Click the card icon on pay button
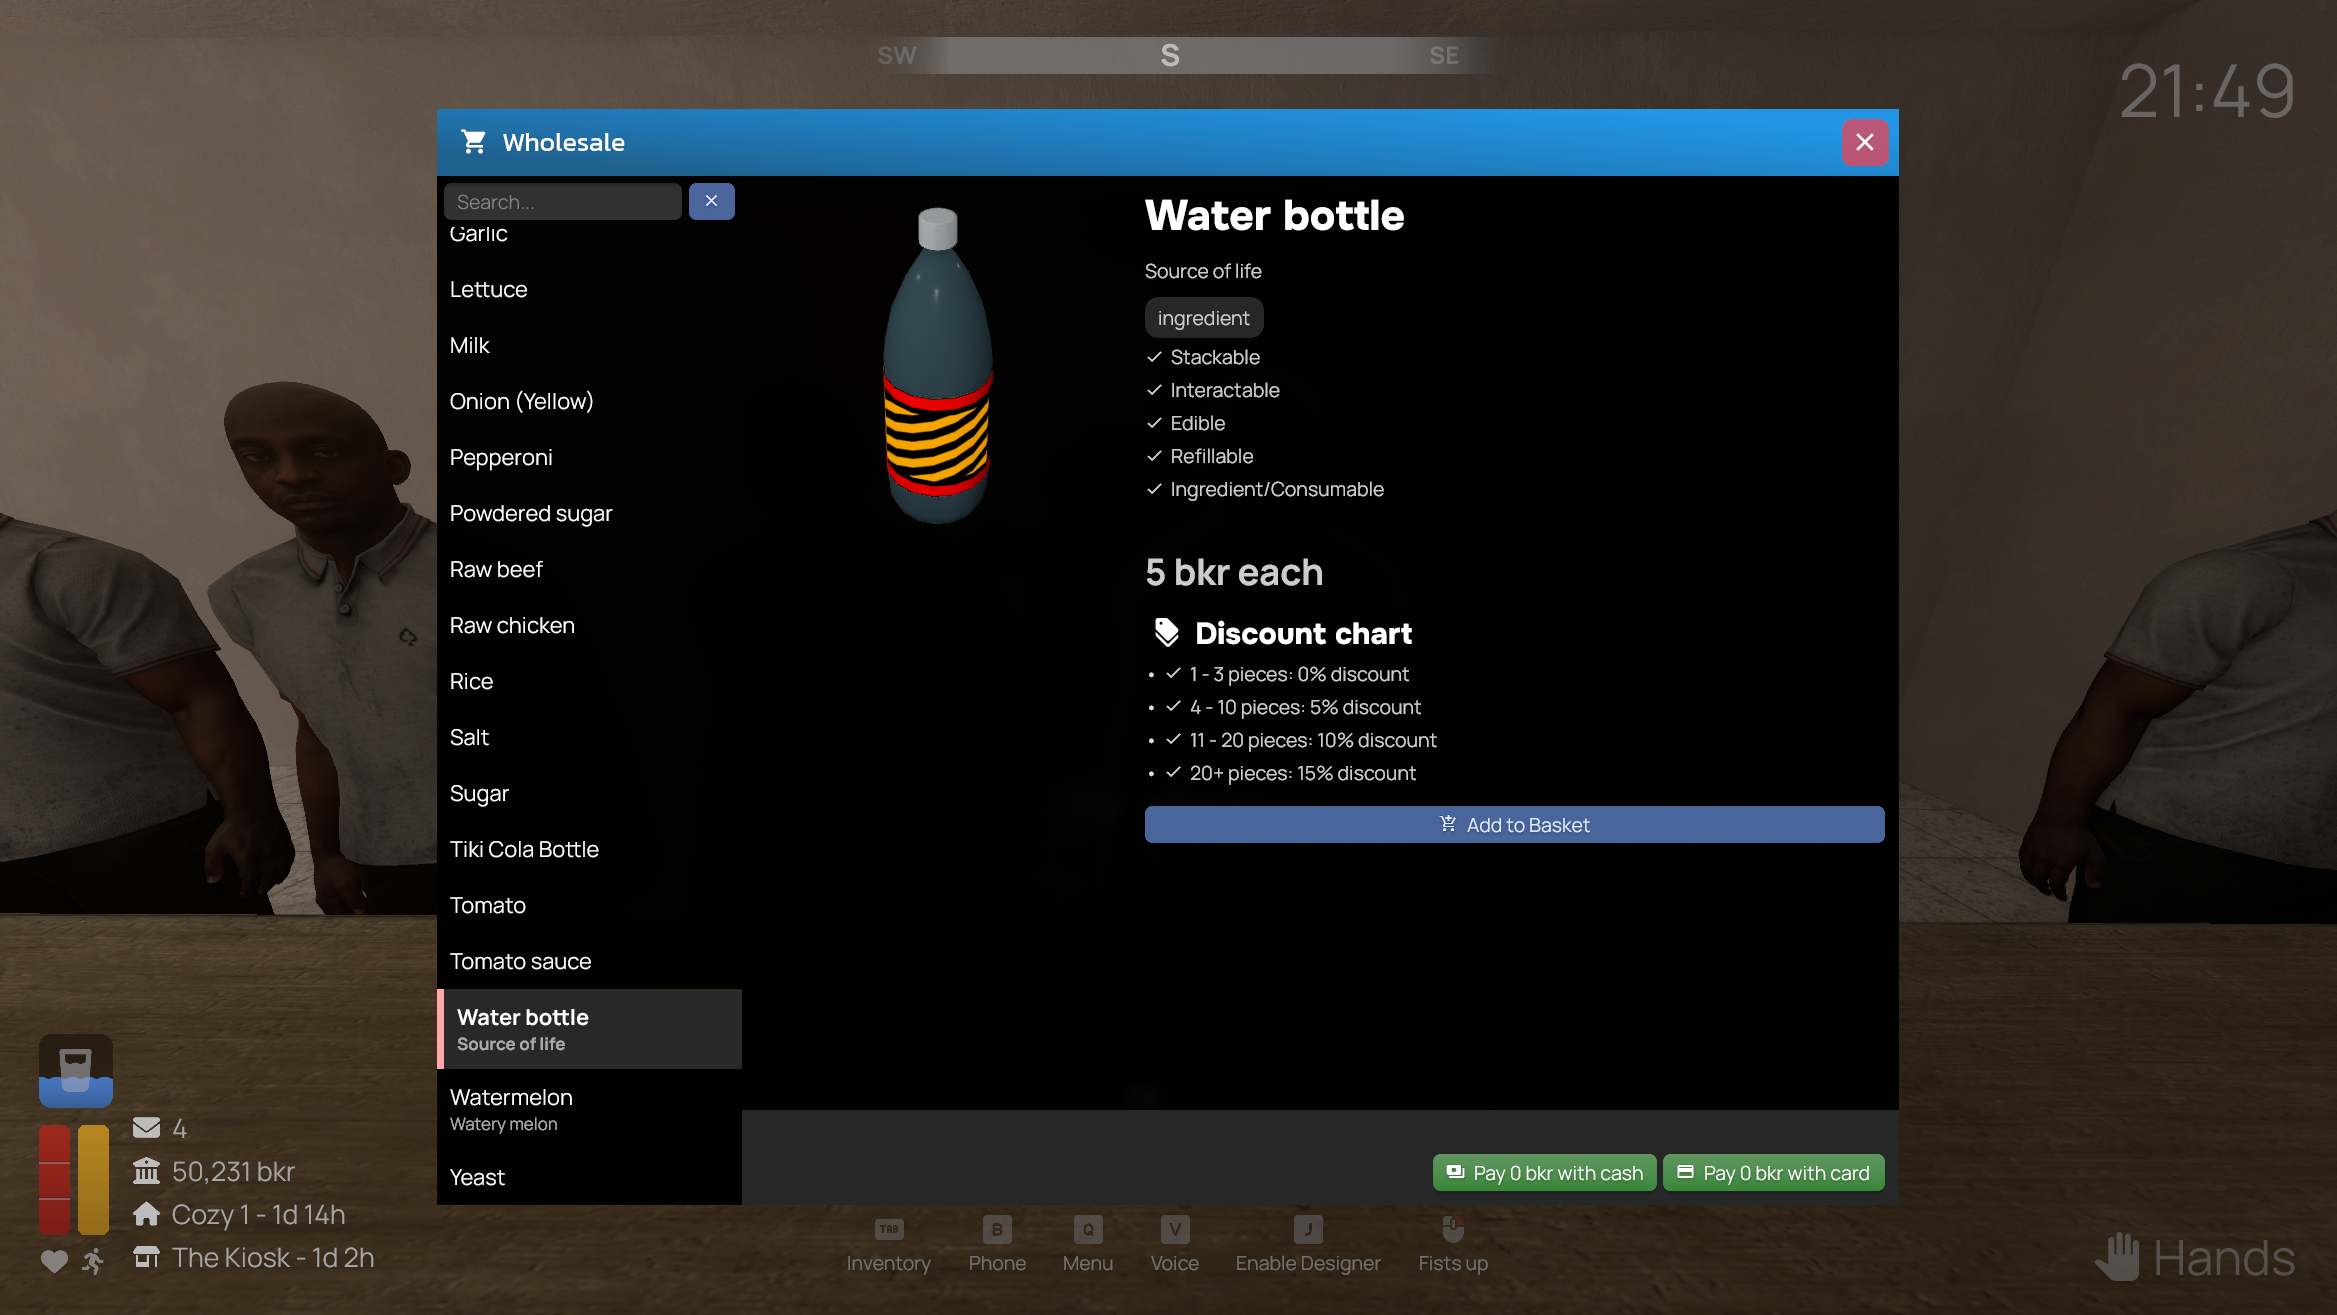 [1685, 1172]
